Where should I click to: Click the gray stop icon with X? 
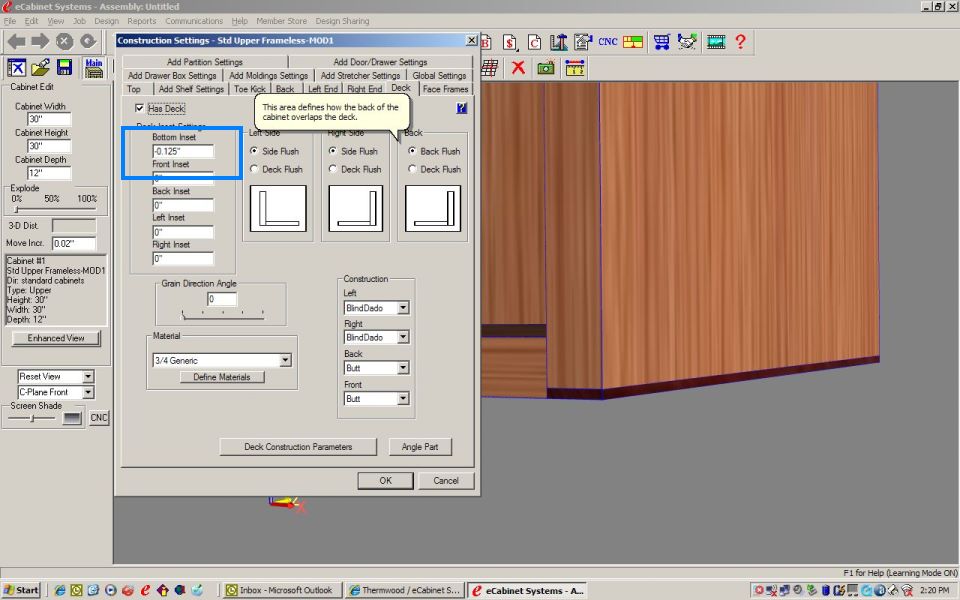coord(64,42)
